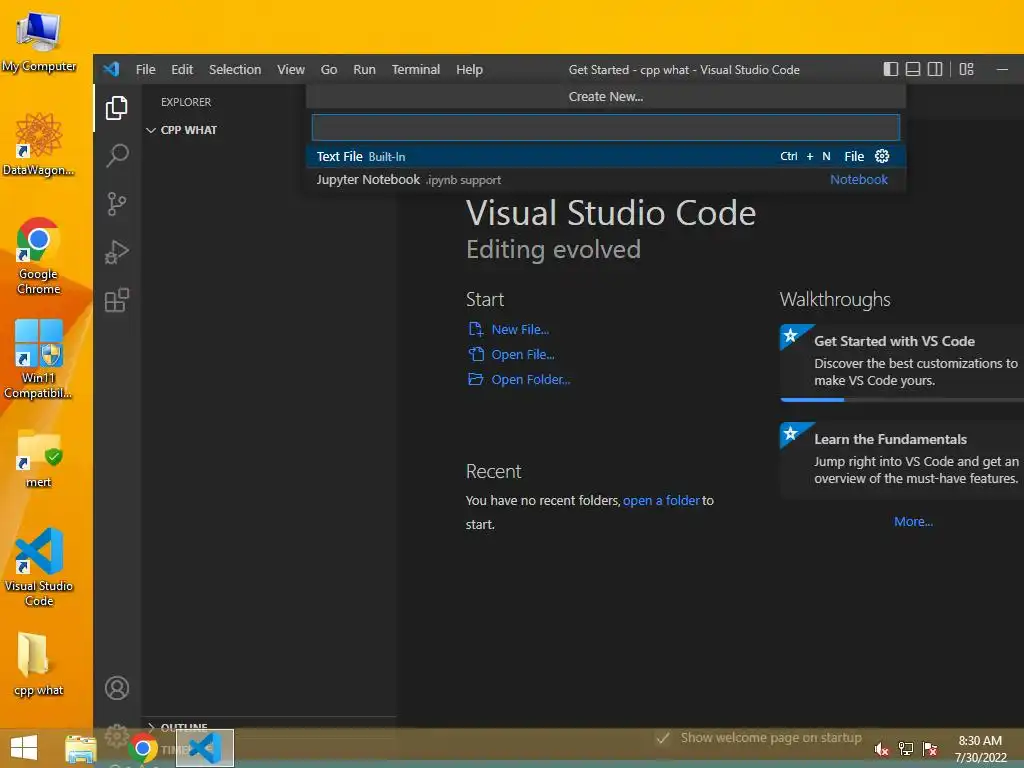Open Get Started with VS Code walkthrough
The height and width of the screenshot is (768, 1024).
902,362
